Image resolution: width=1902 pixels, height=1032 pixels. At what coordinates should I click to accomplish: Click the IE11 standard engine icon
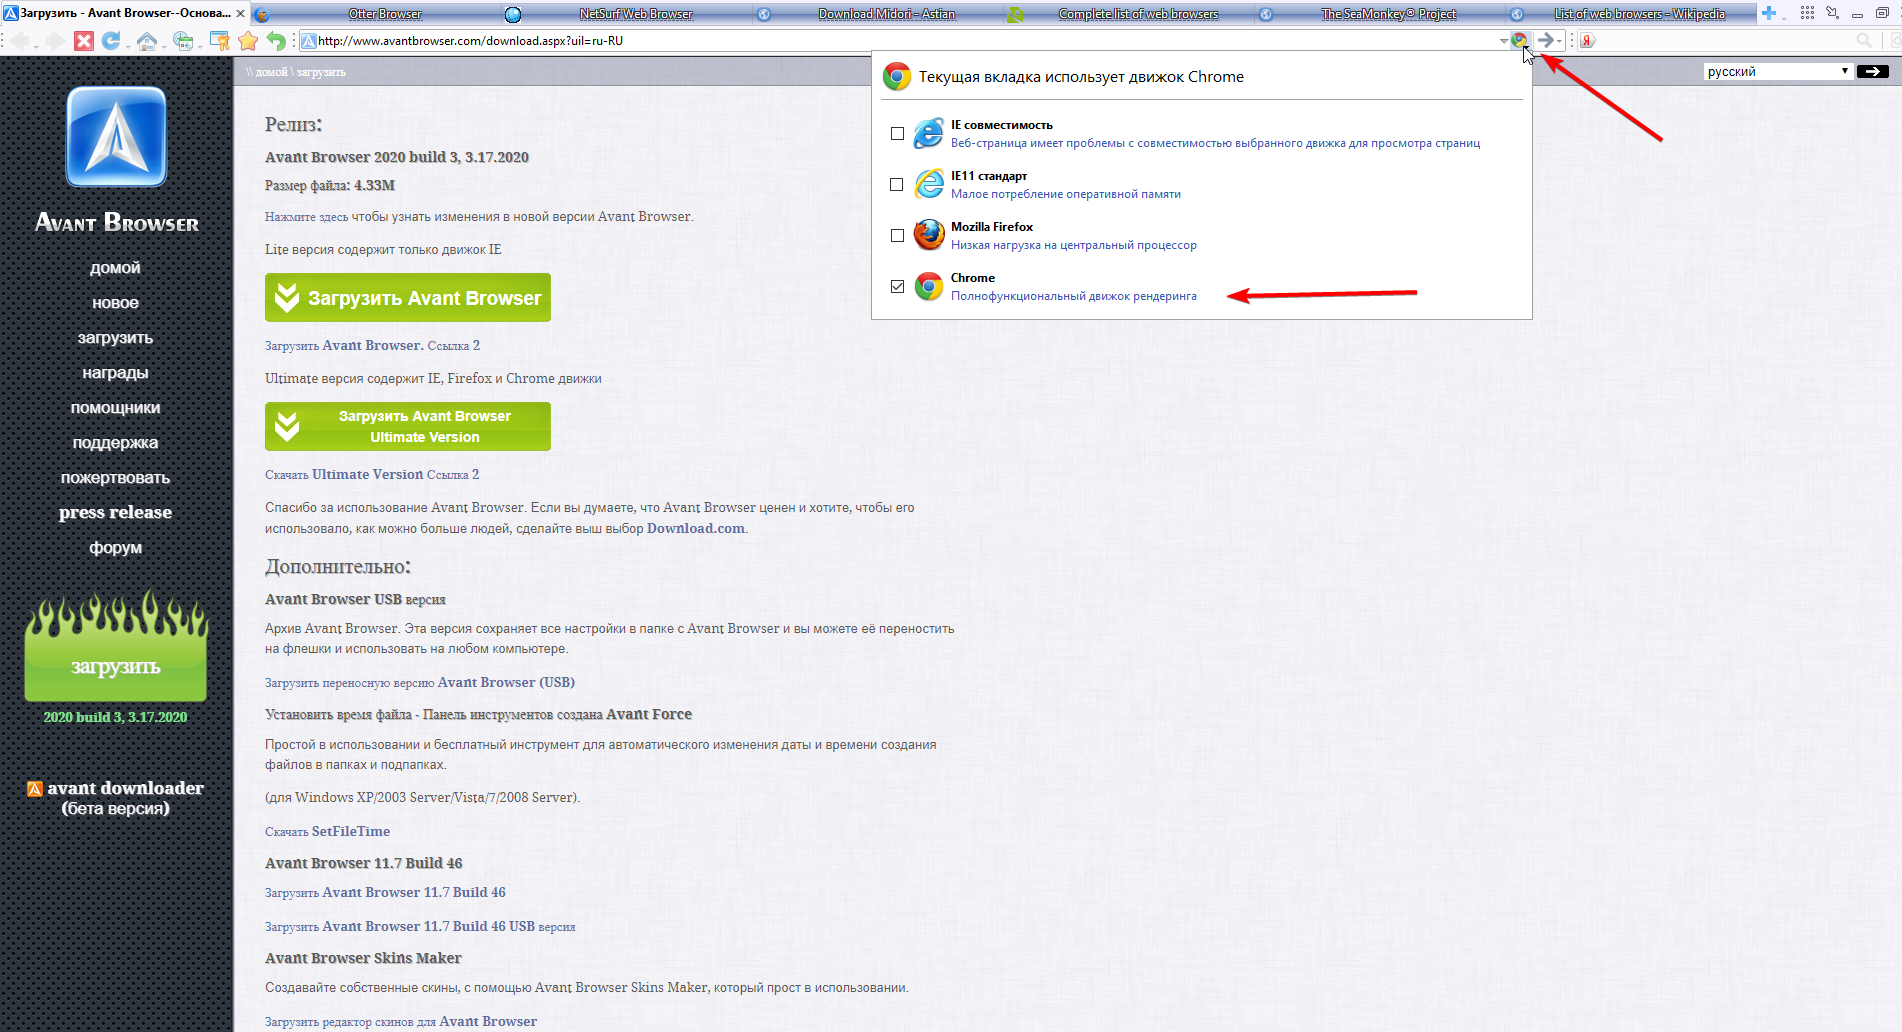pos(929,184)
